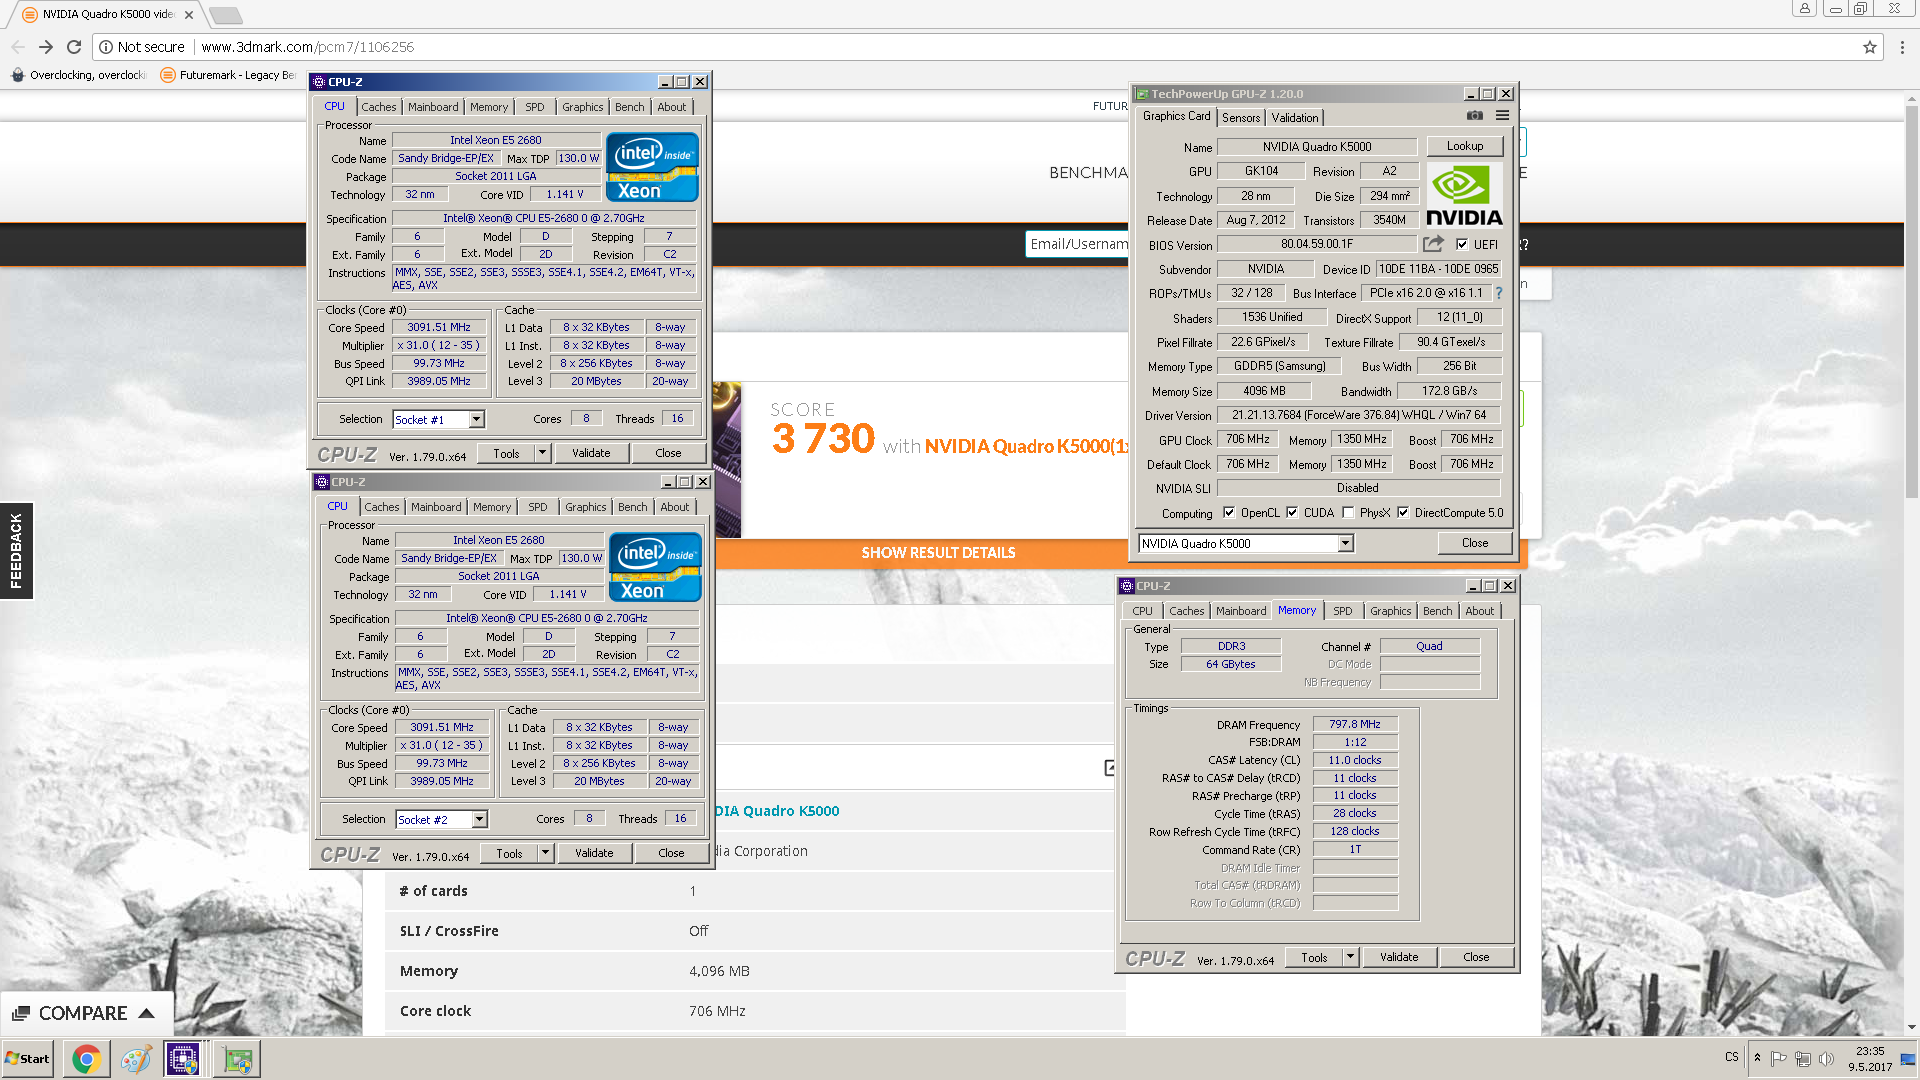Click Close button in GPU-Z
This screenshot has height=1080, width=1920.
pyautogui.click(x=1475, y=543)
